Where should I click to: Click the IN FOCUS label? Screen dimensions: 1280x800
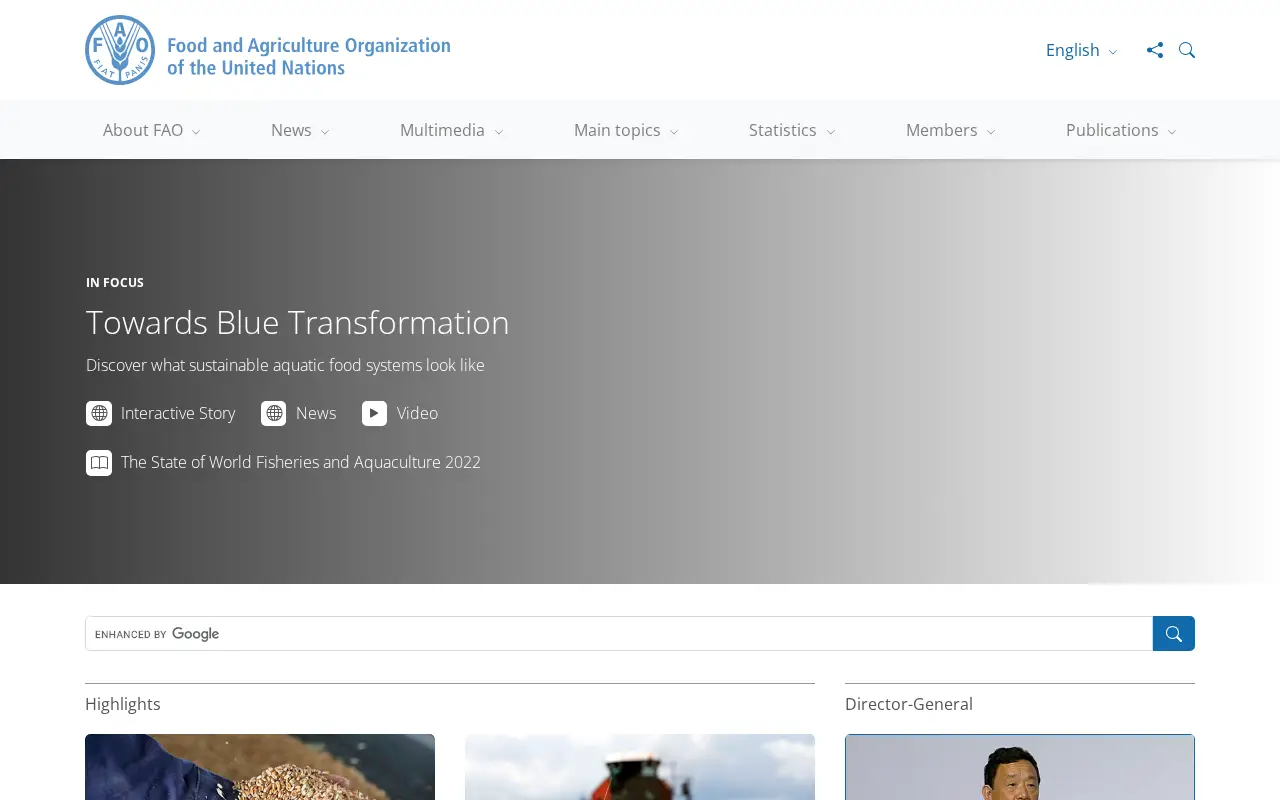[x=115, y=283]
